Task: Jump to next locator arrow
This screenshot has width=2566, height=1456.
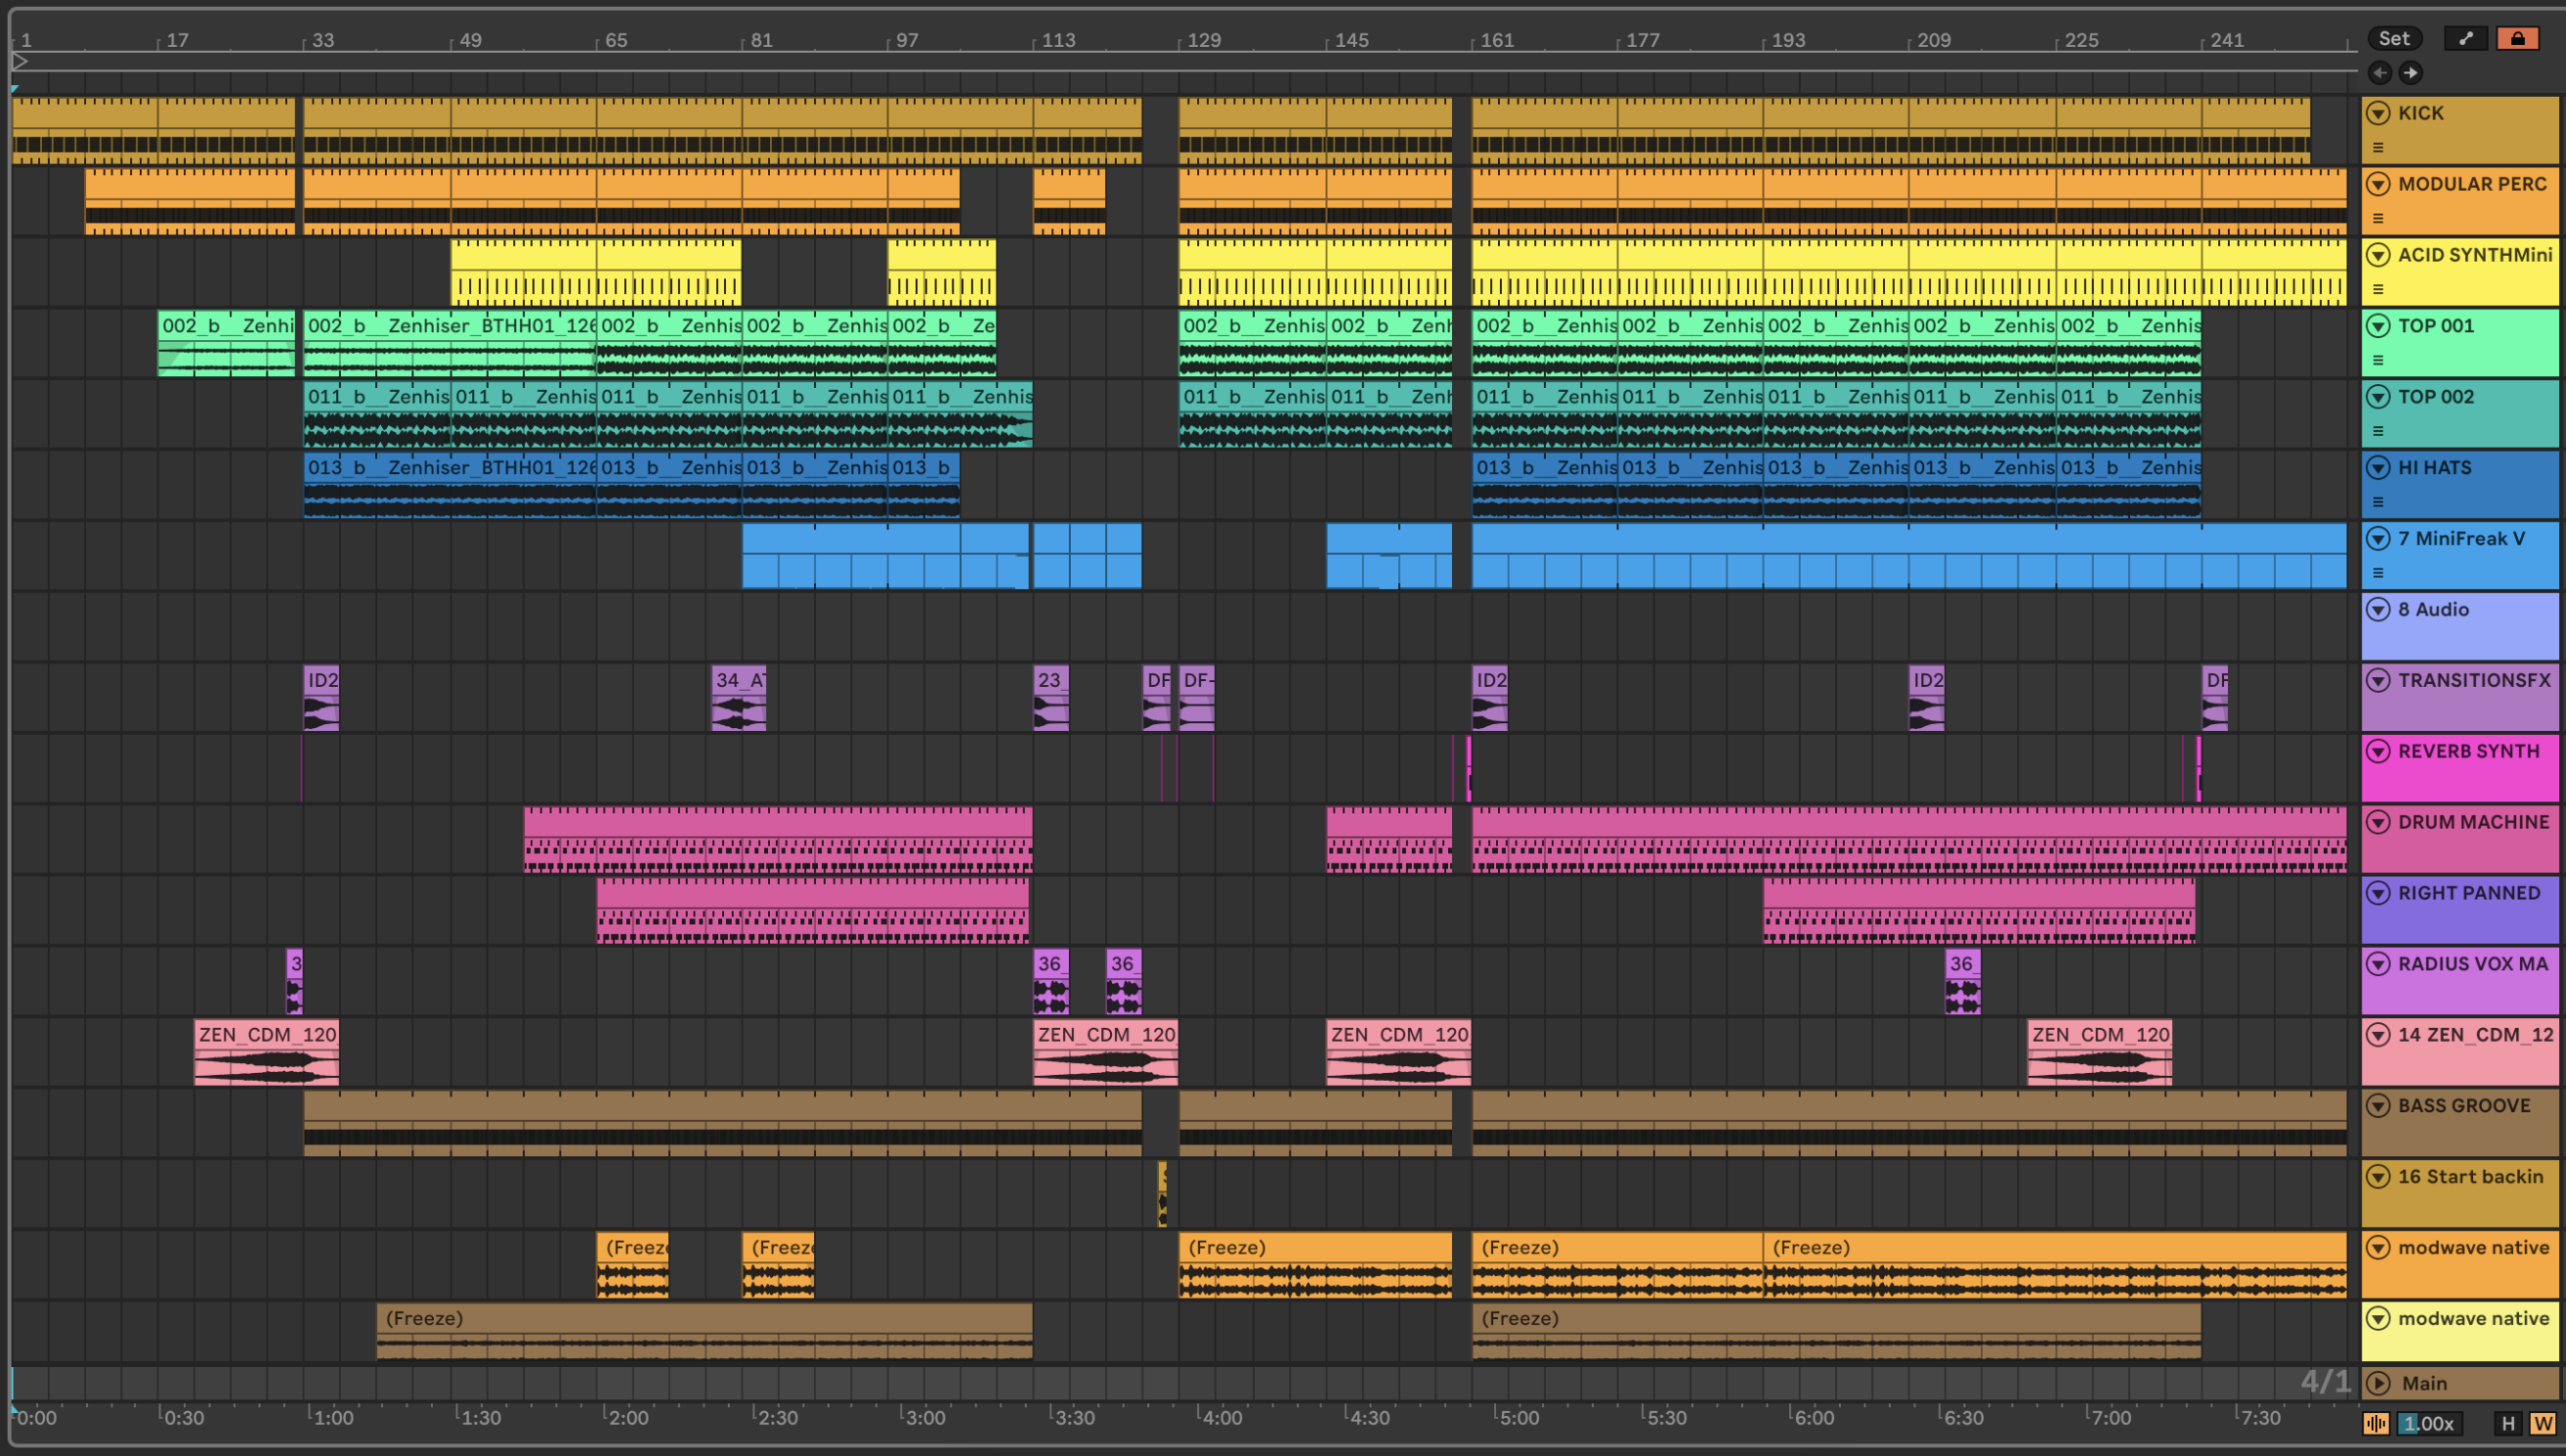Action: pyautogui.click(x=2411, y=72)
